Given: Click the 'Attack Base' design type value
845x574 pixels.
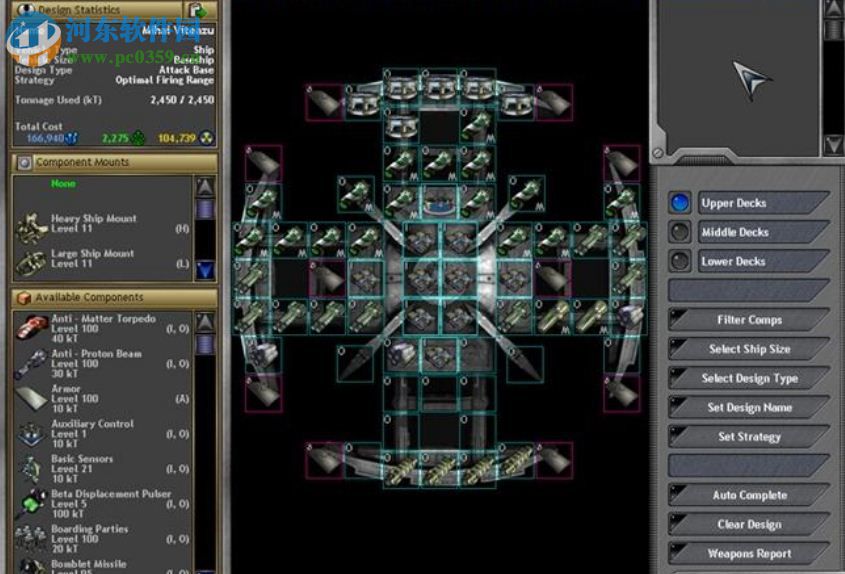Looking at the screenshot, I should point(186,70).
